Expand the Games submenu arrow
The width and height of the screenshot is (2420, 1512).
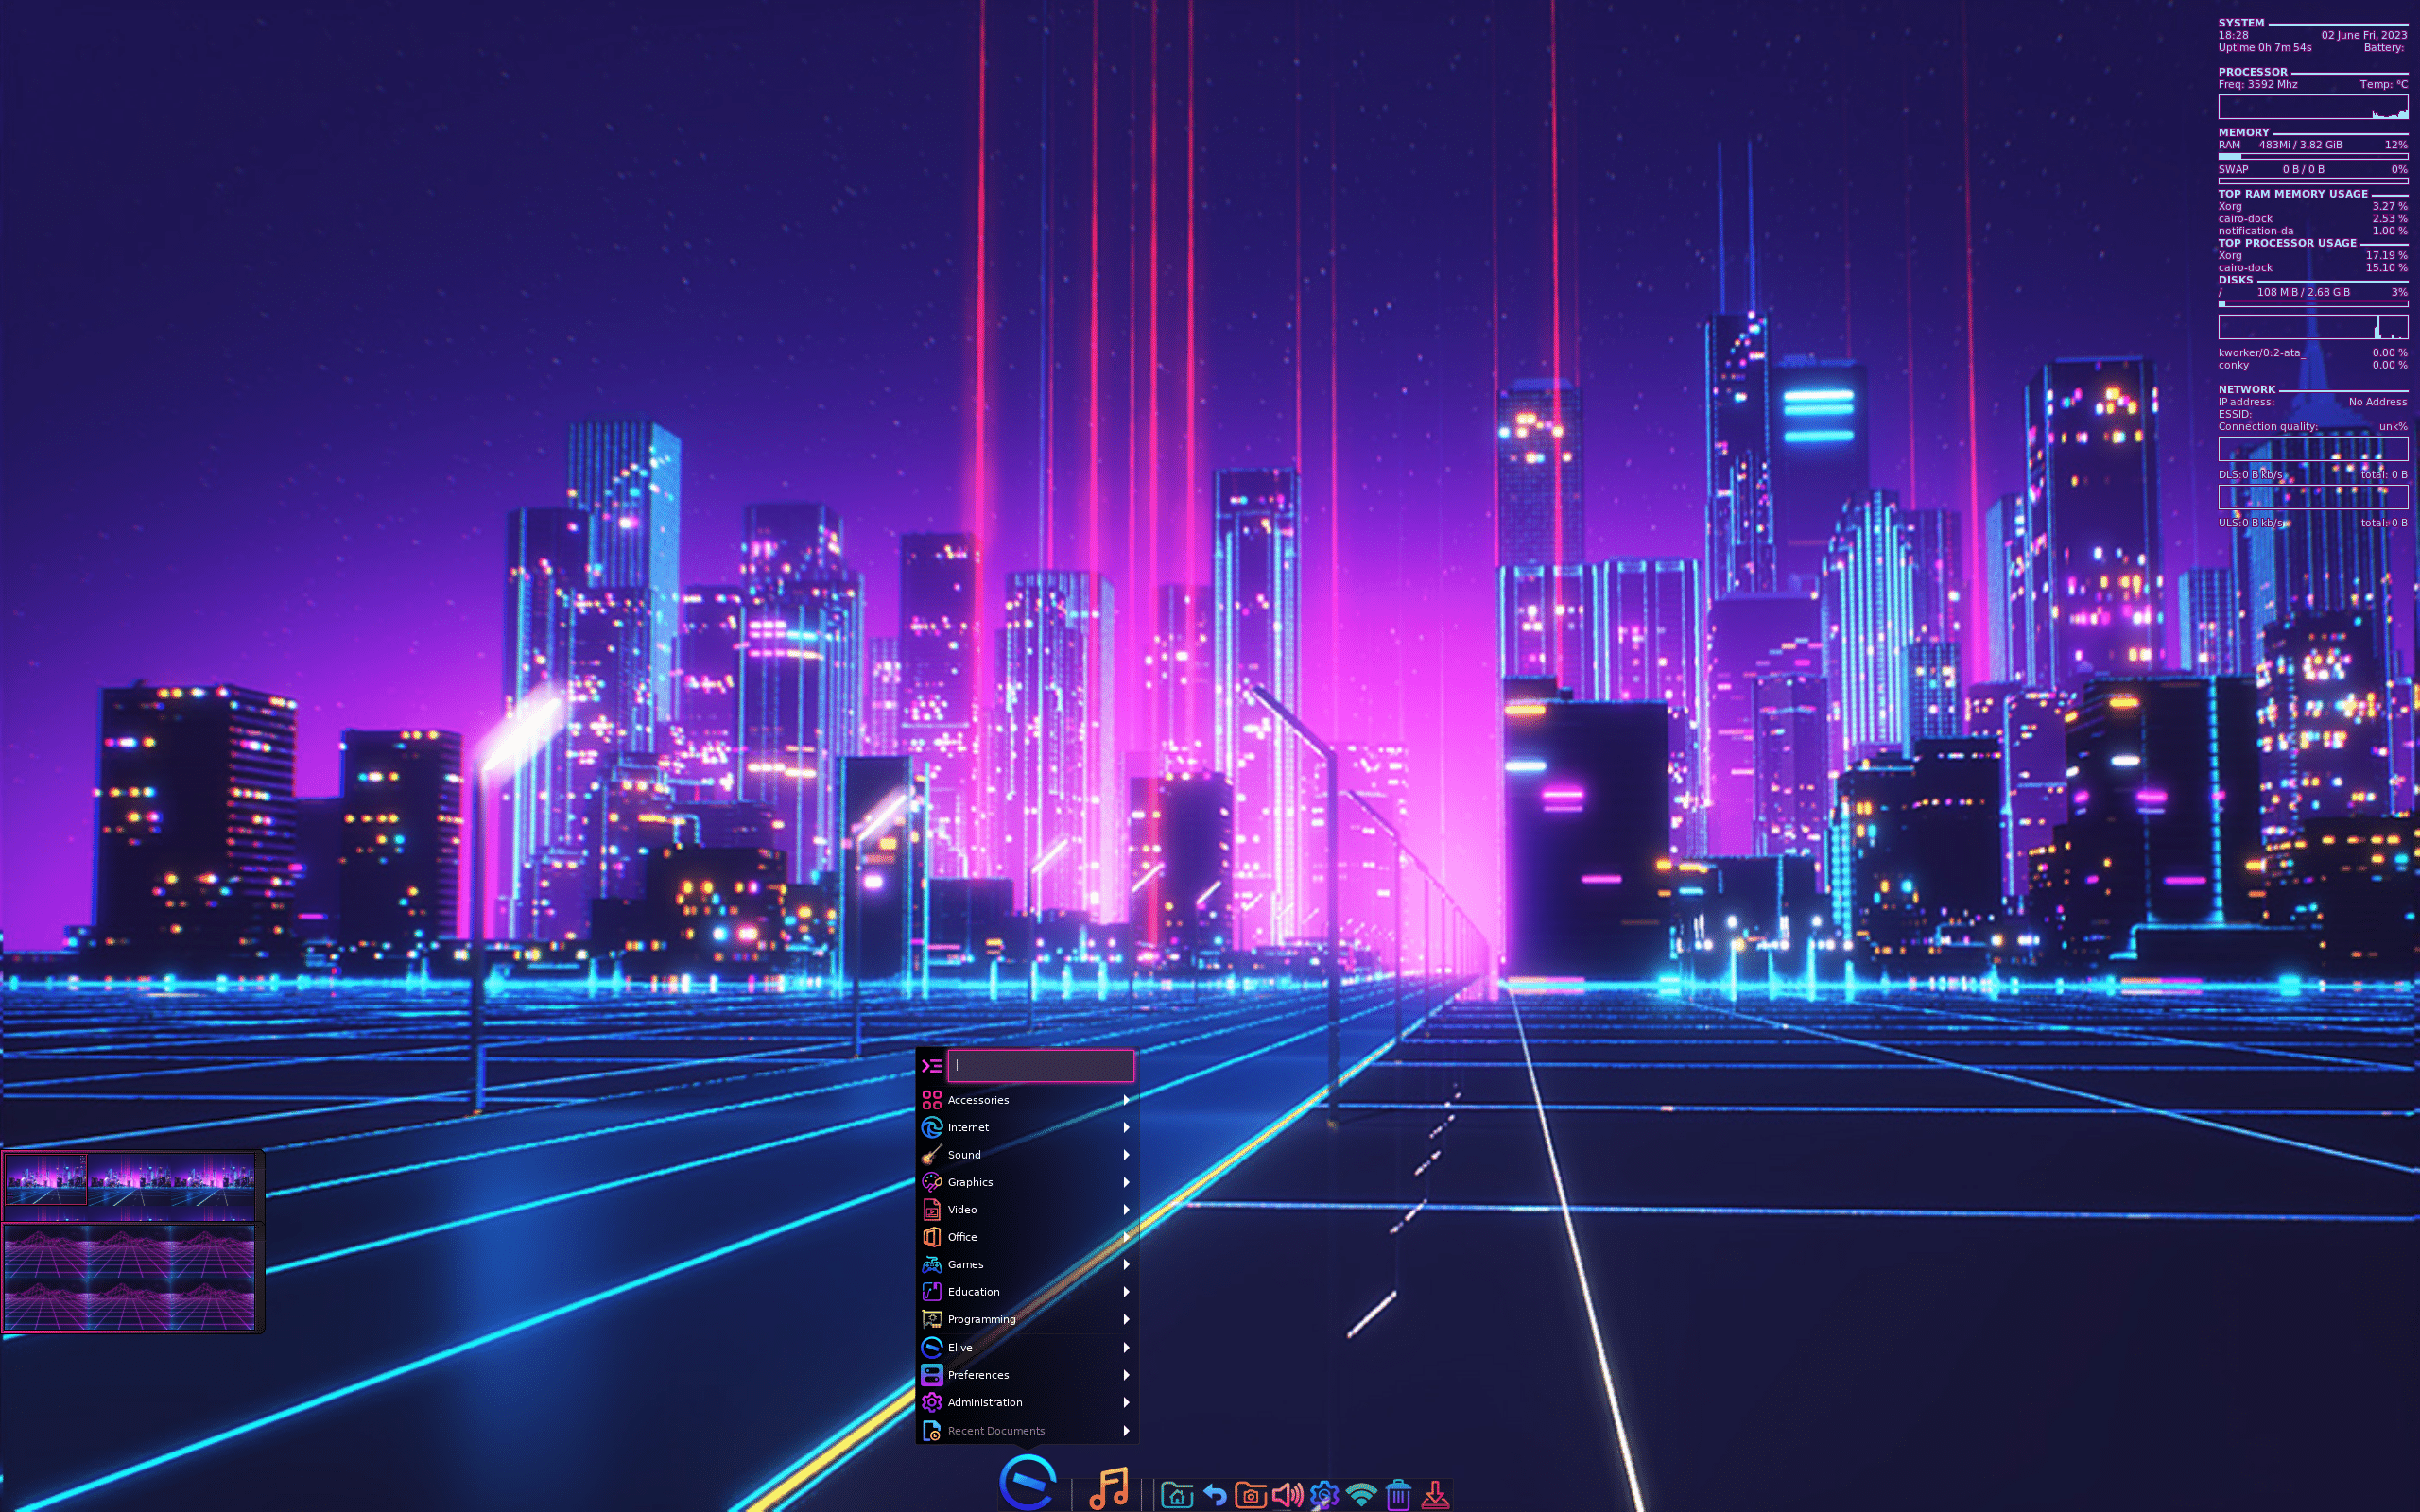(1126, 1264)
